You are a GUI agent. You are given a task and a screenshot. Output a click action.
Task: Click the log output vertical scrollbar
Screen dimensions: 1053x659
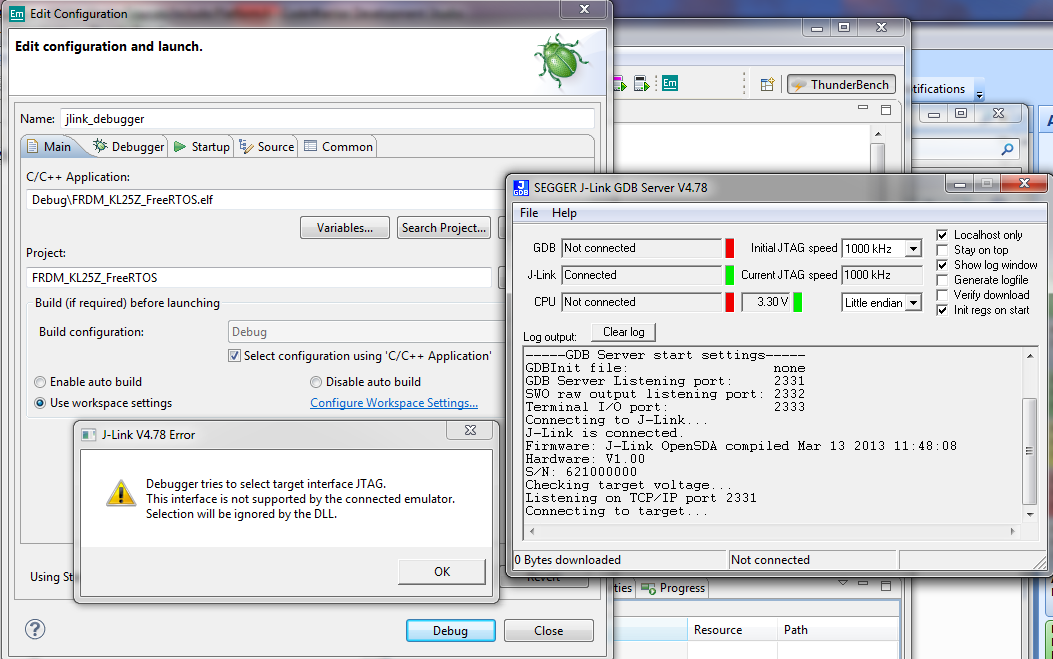pyautogui.click(x=1030, y=450)
